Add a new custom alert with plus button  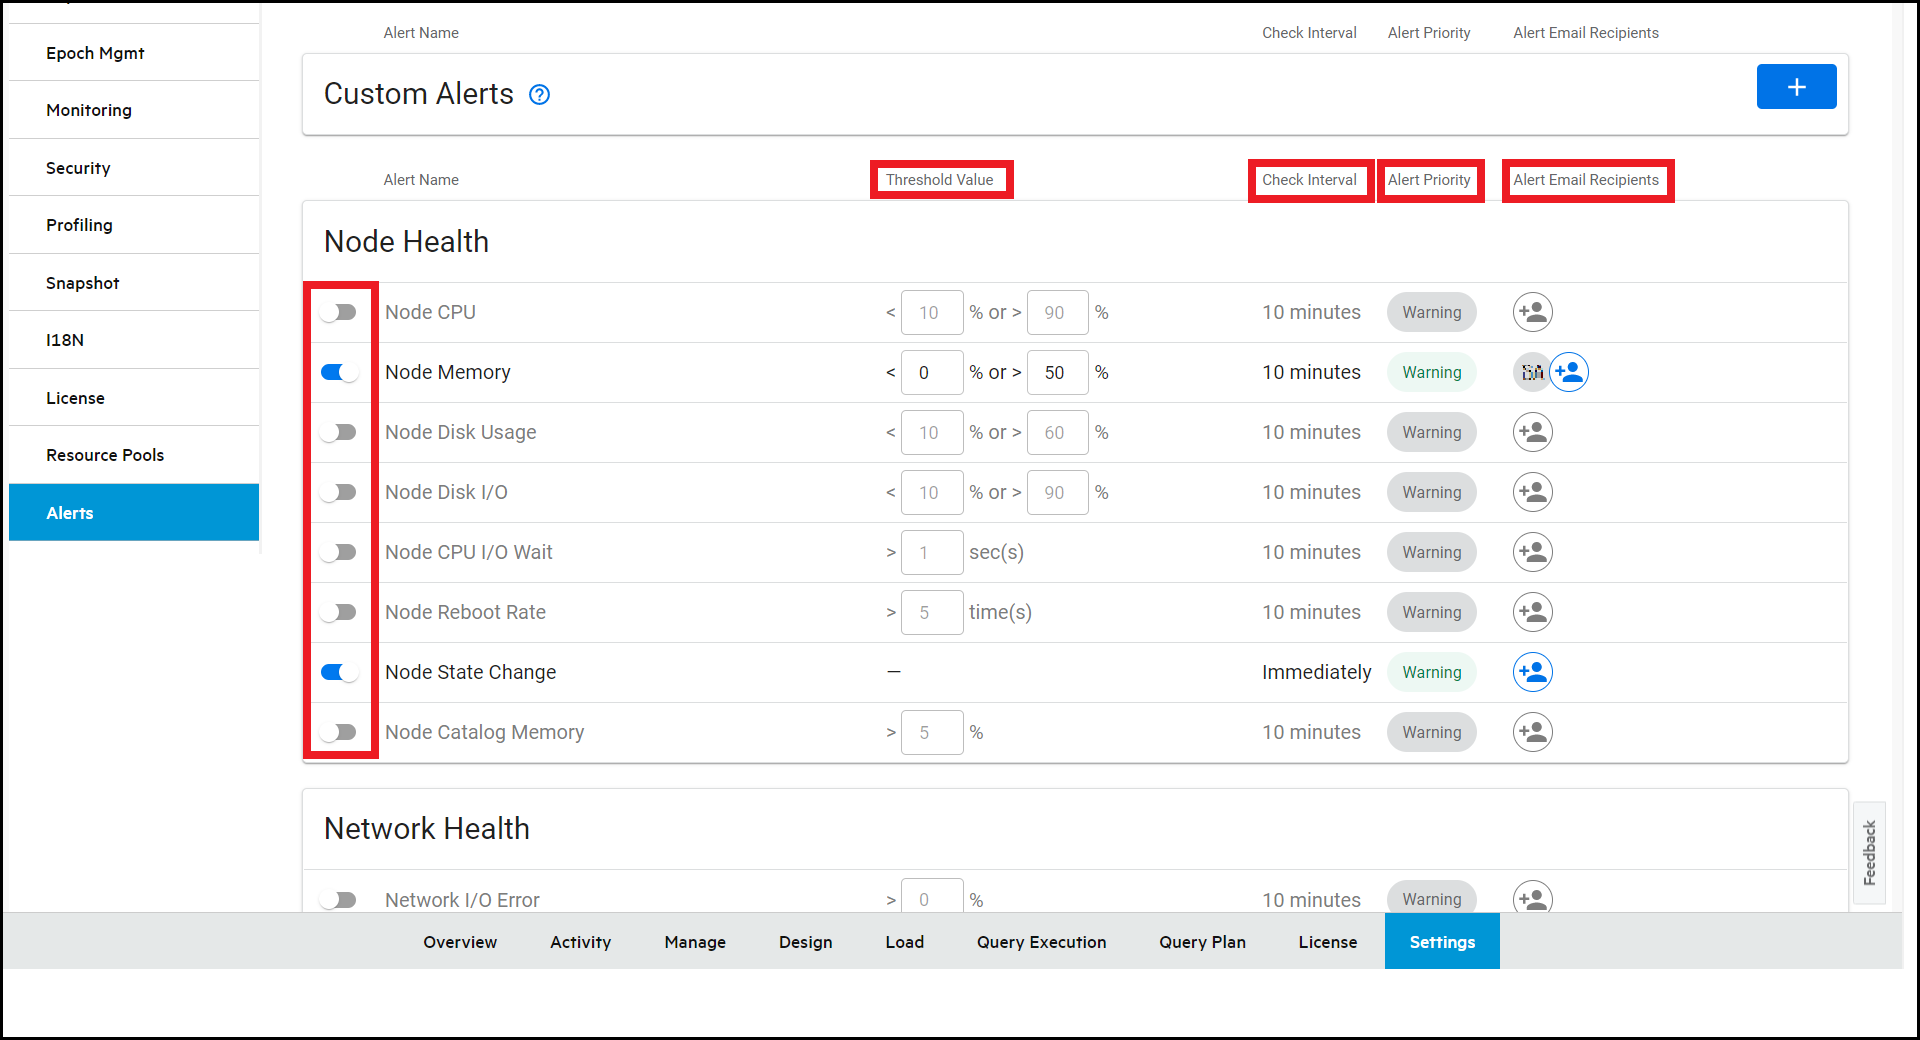1795,87
